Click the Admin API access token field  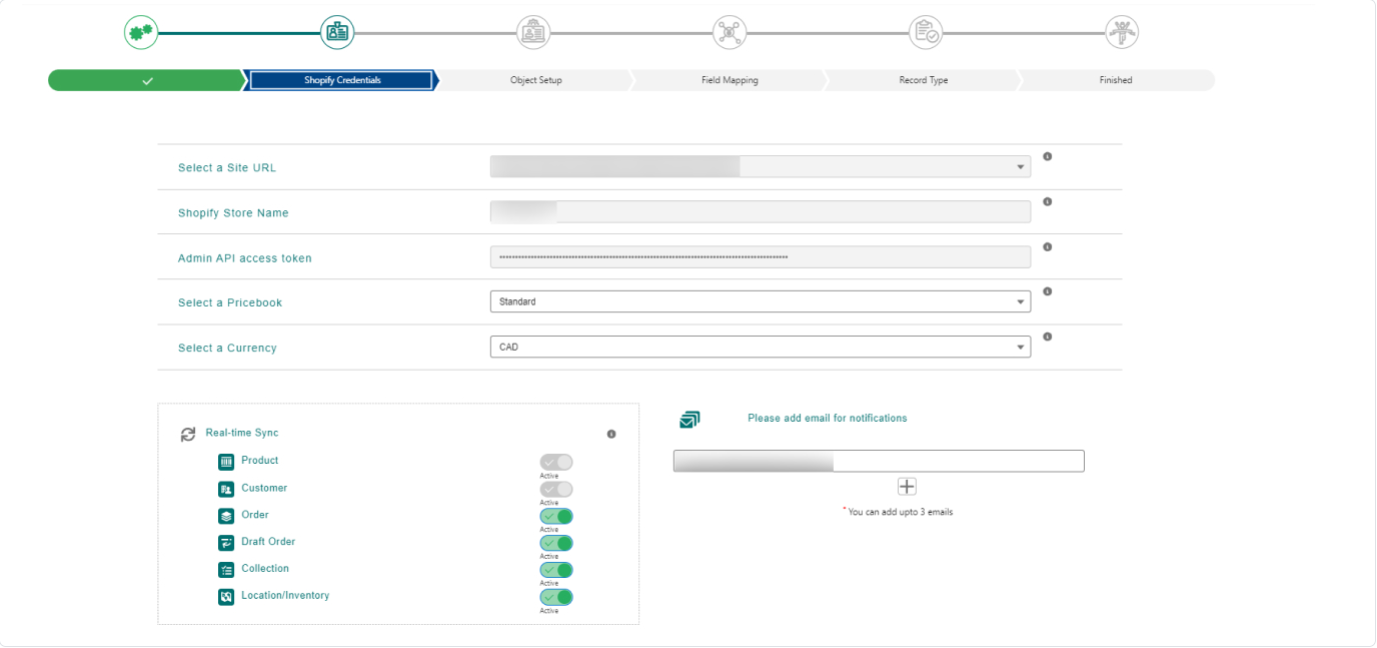pos(760,257)
